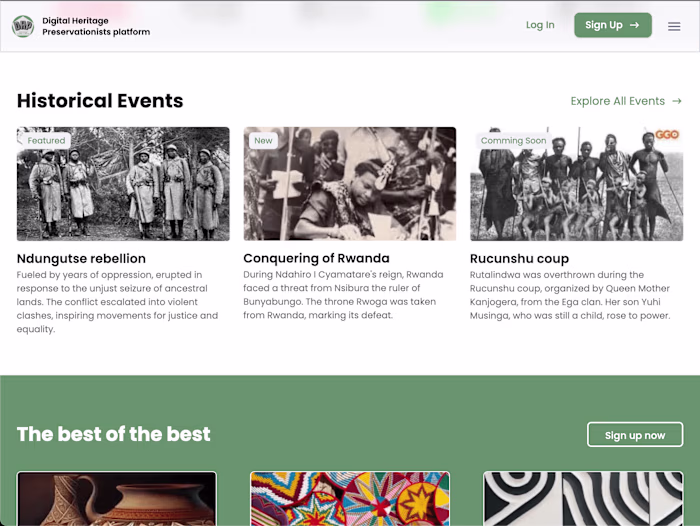Click the Ndungutse rebellion title
The height and width of the screenshot is (526, 700).
pos(81,258)
